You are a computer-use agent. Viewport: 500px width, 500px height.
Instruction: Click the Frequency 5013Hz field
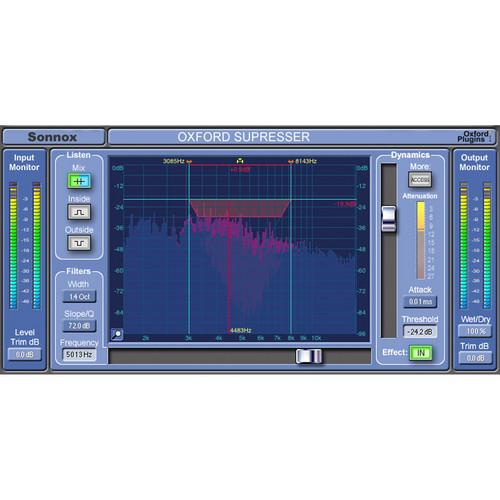[79, 354]
